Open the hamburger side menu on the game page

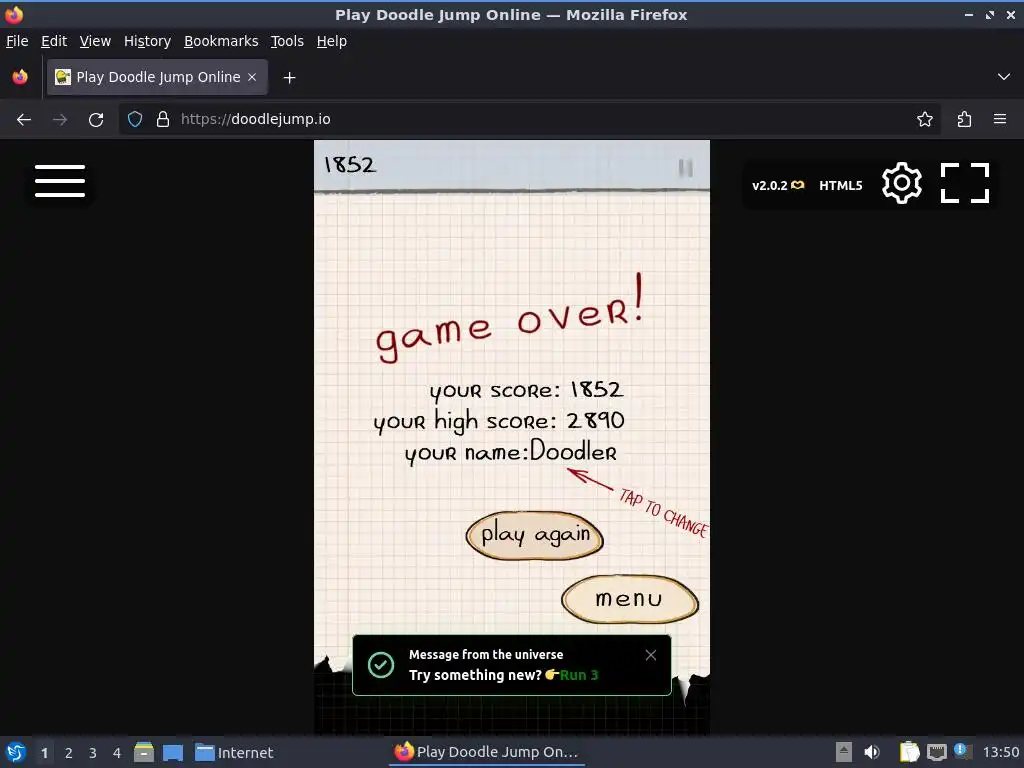pyautogui.click(x=60, y=181)
